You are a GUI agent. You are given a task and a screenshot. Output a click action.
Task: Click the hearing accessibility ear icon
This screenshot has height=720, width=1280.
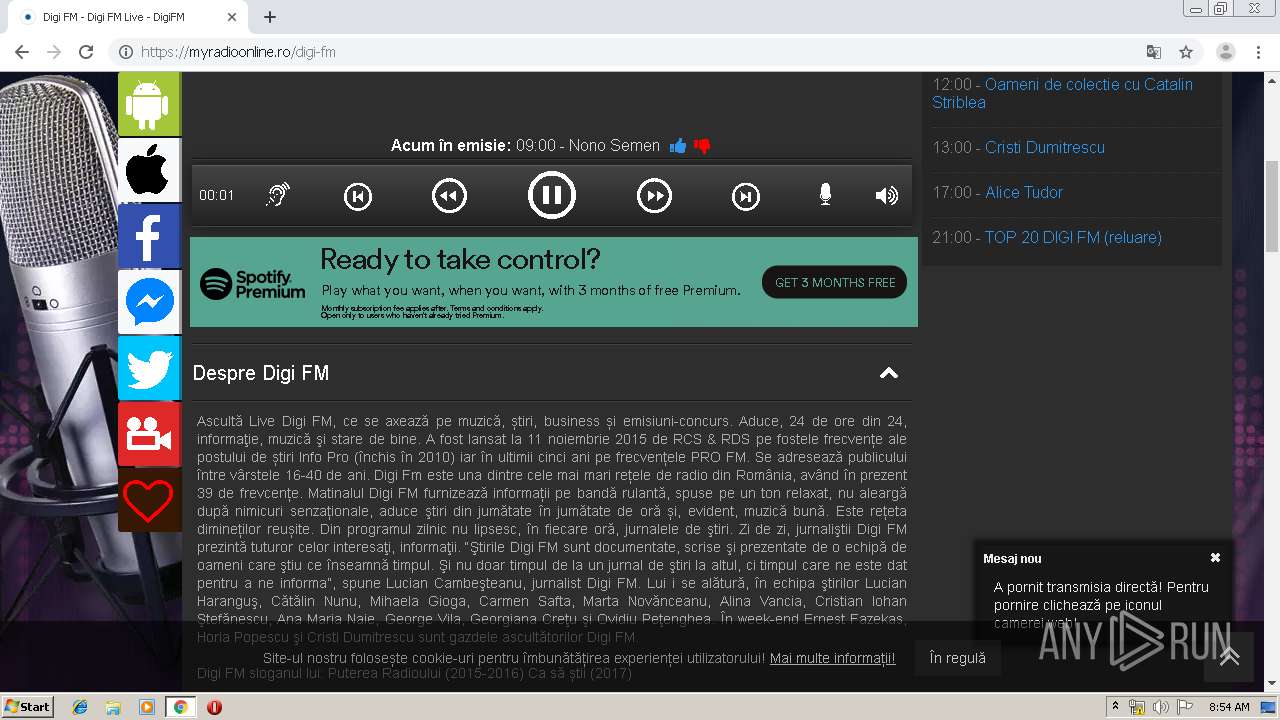(278, 195)
